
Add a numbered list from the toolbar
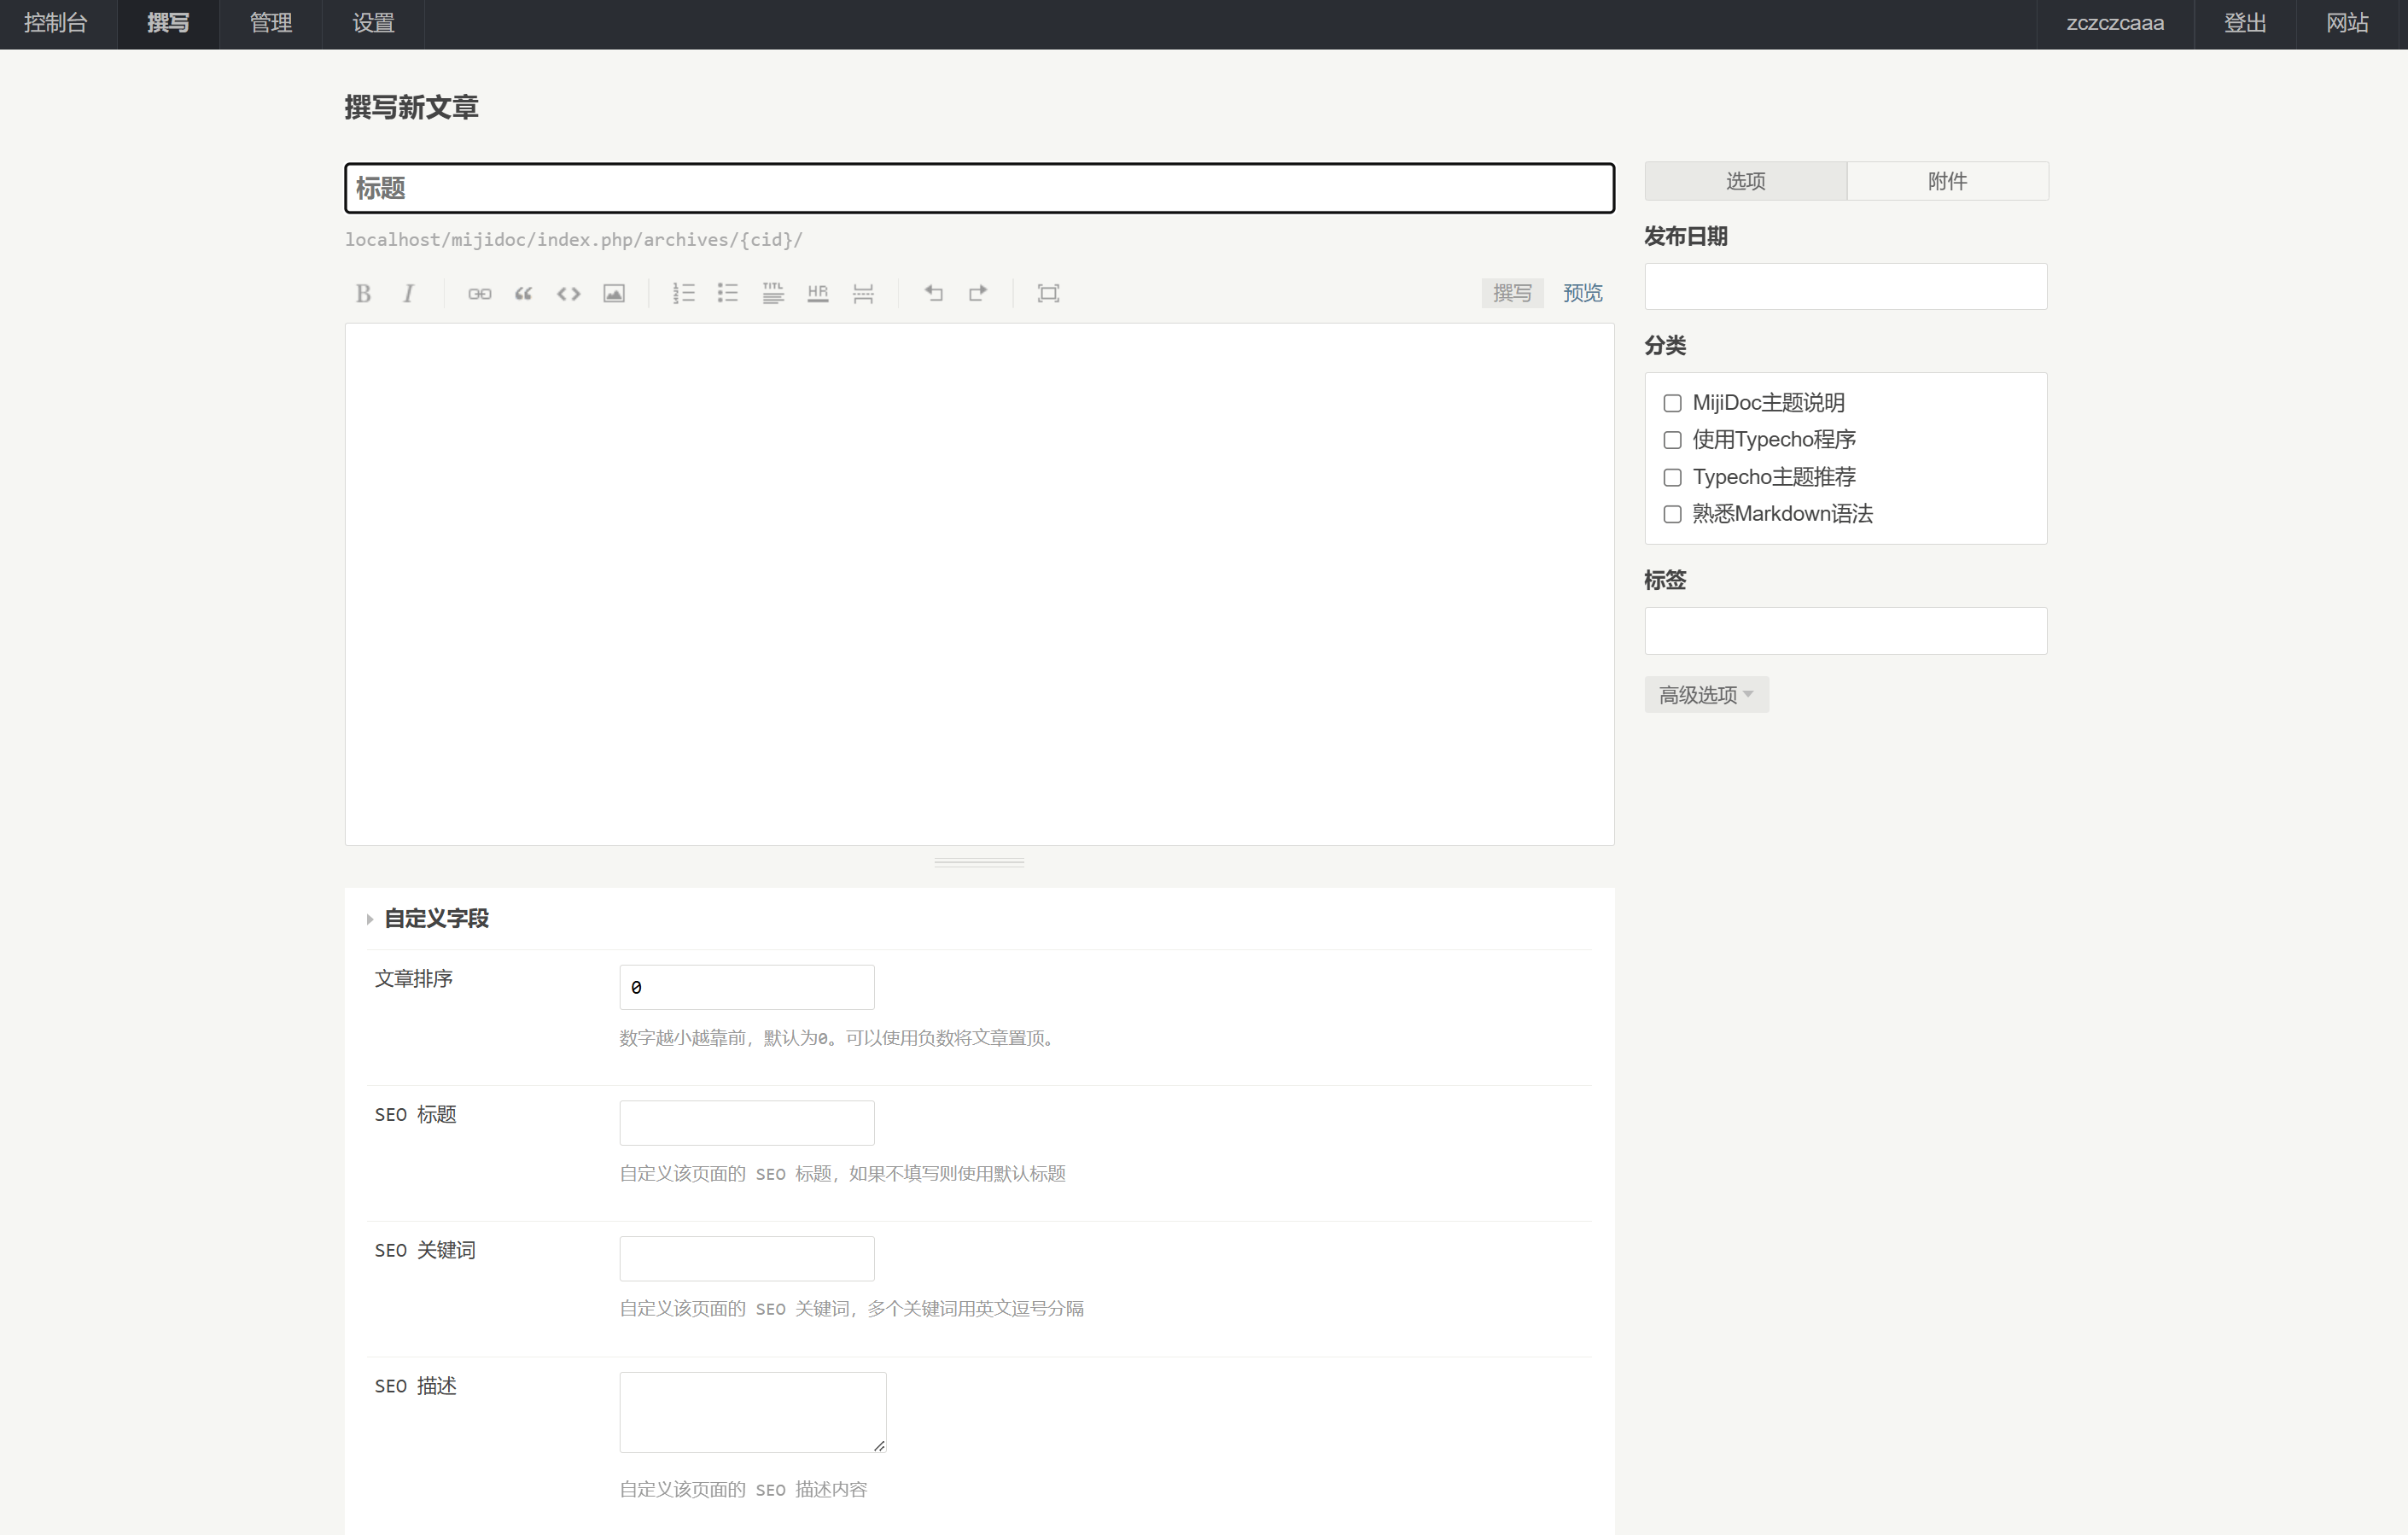pyautogui.click(x=683, y=293)
